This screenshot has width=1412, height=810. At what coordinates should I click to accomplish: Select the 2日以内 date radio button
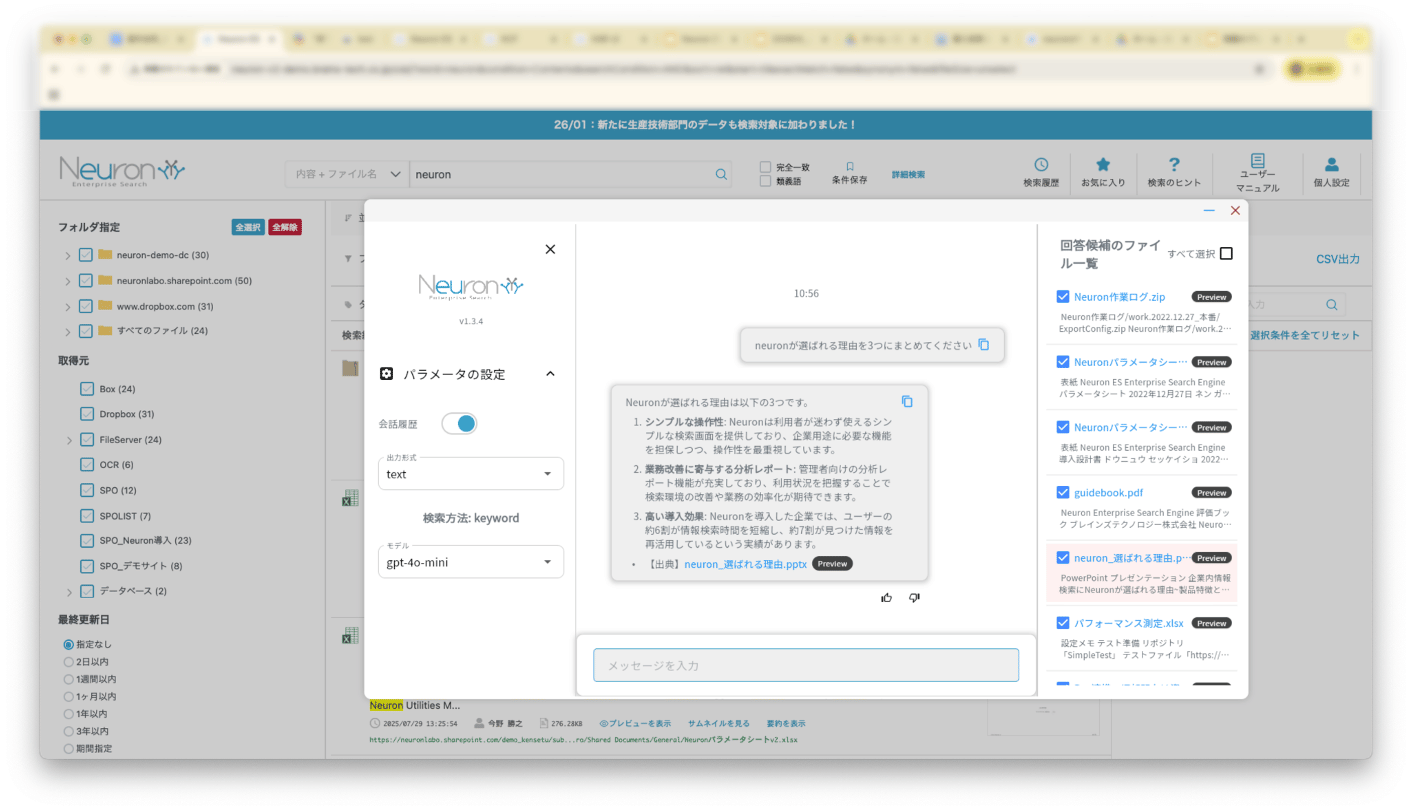(69, 662)
